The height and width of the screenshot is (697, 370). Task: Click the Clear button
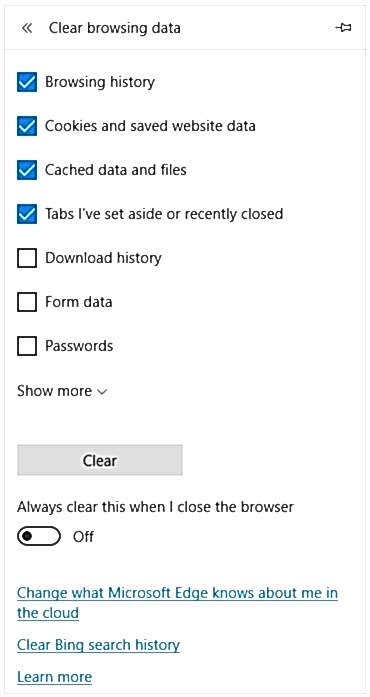[100, 460]
